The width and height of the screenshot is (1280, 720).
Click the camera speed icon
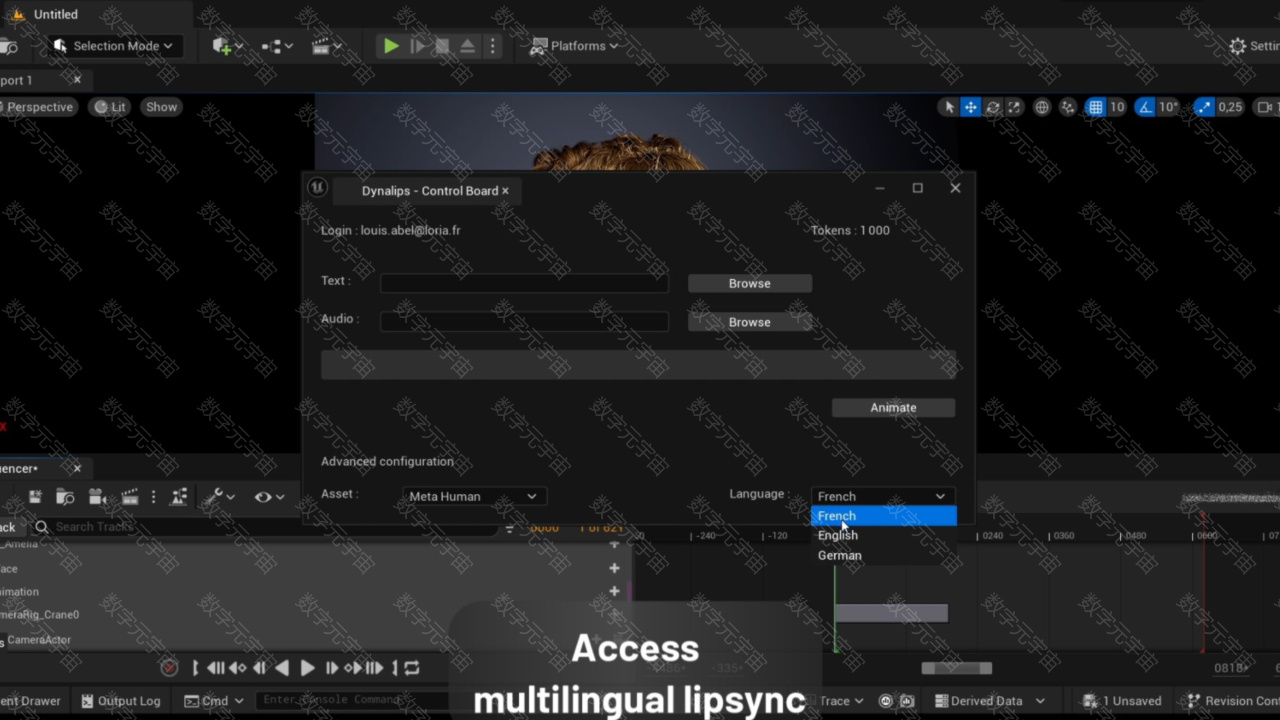pos(1265,107)
